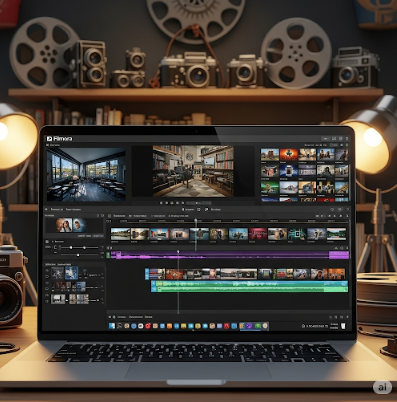Launch the red circular app icon in the taskbar
The image size is (397, 402).
(x=148, y=326)
